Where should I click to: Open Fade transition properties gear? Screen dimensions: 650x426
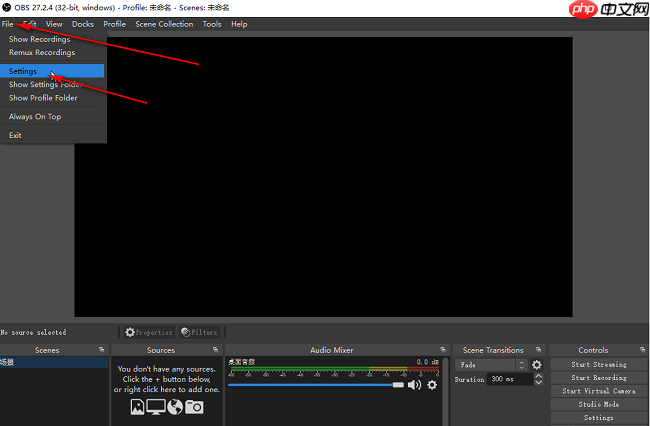pos(536,365)
